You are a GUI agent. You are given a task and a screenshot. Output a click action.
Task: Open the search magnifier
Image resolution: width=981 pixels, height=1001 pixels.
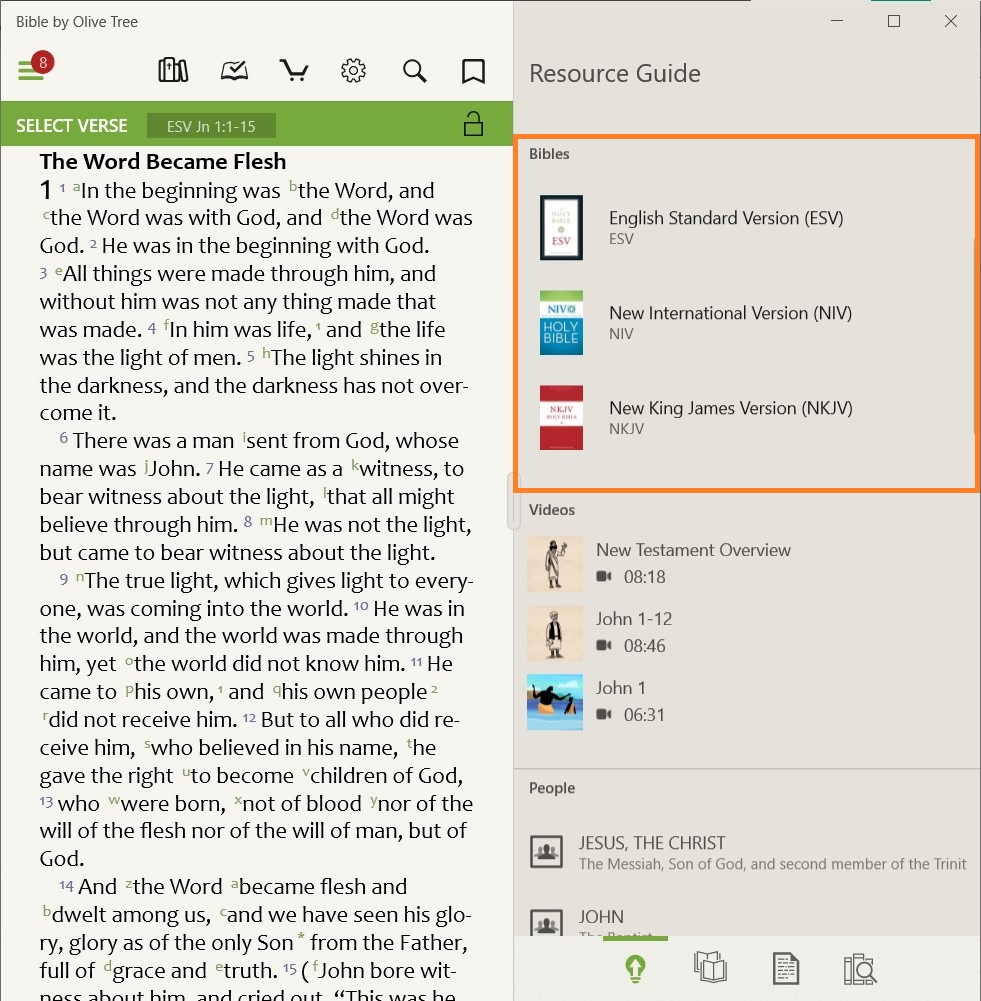click(x=414, y=70)
